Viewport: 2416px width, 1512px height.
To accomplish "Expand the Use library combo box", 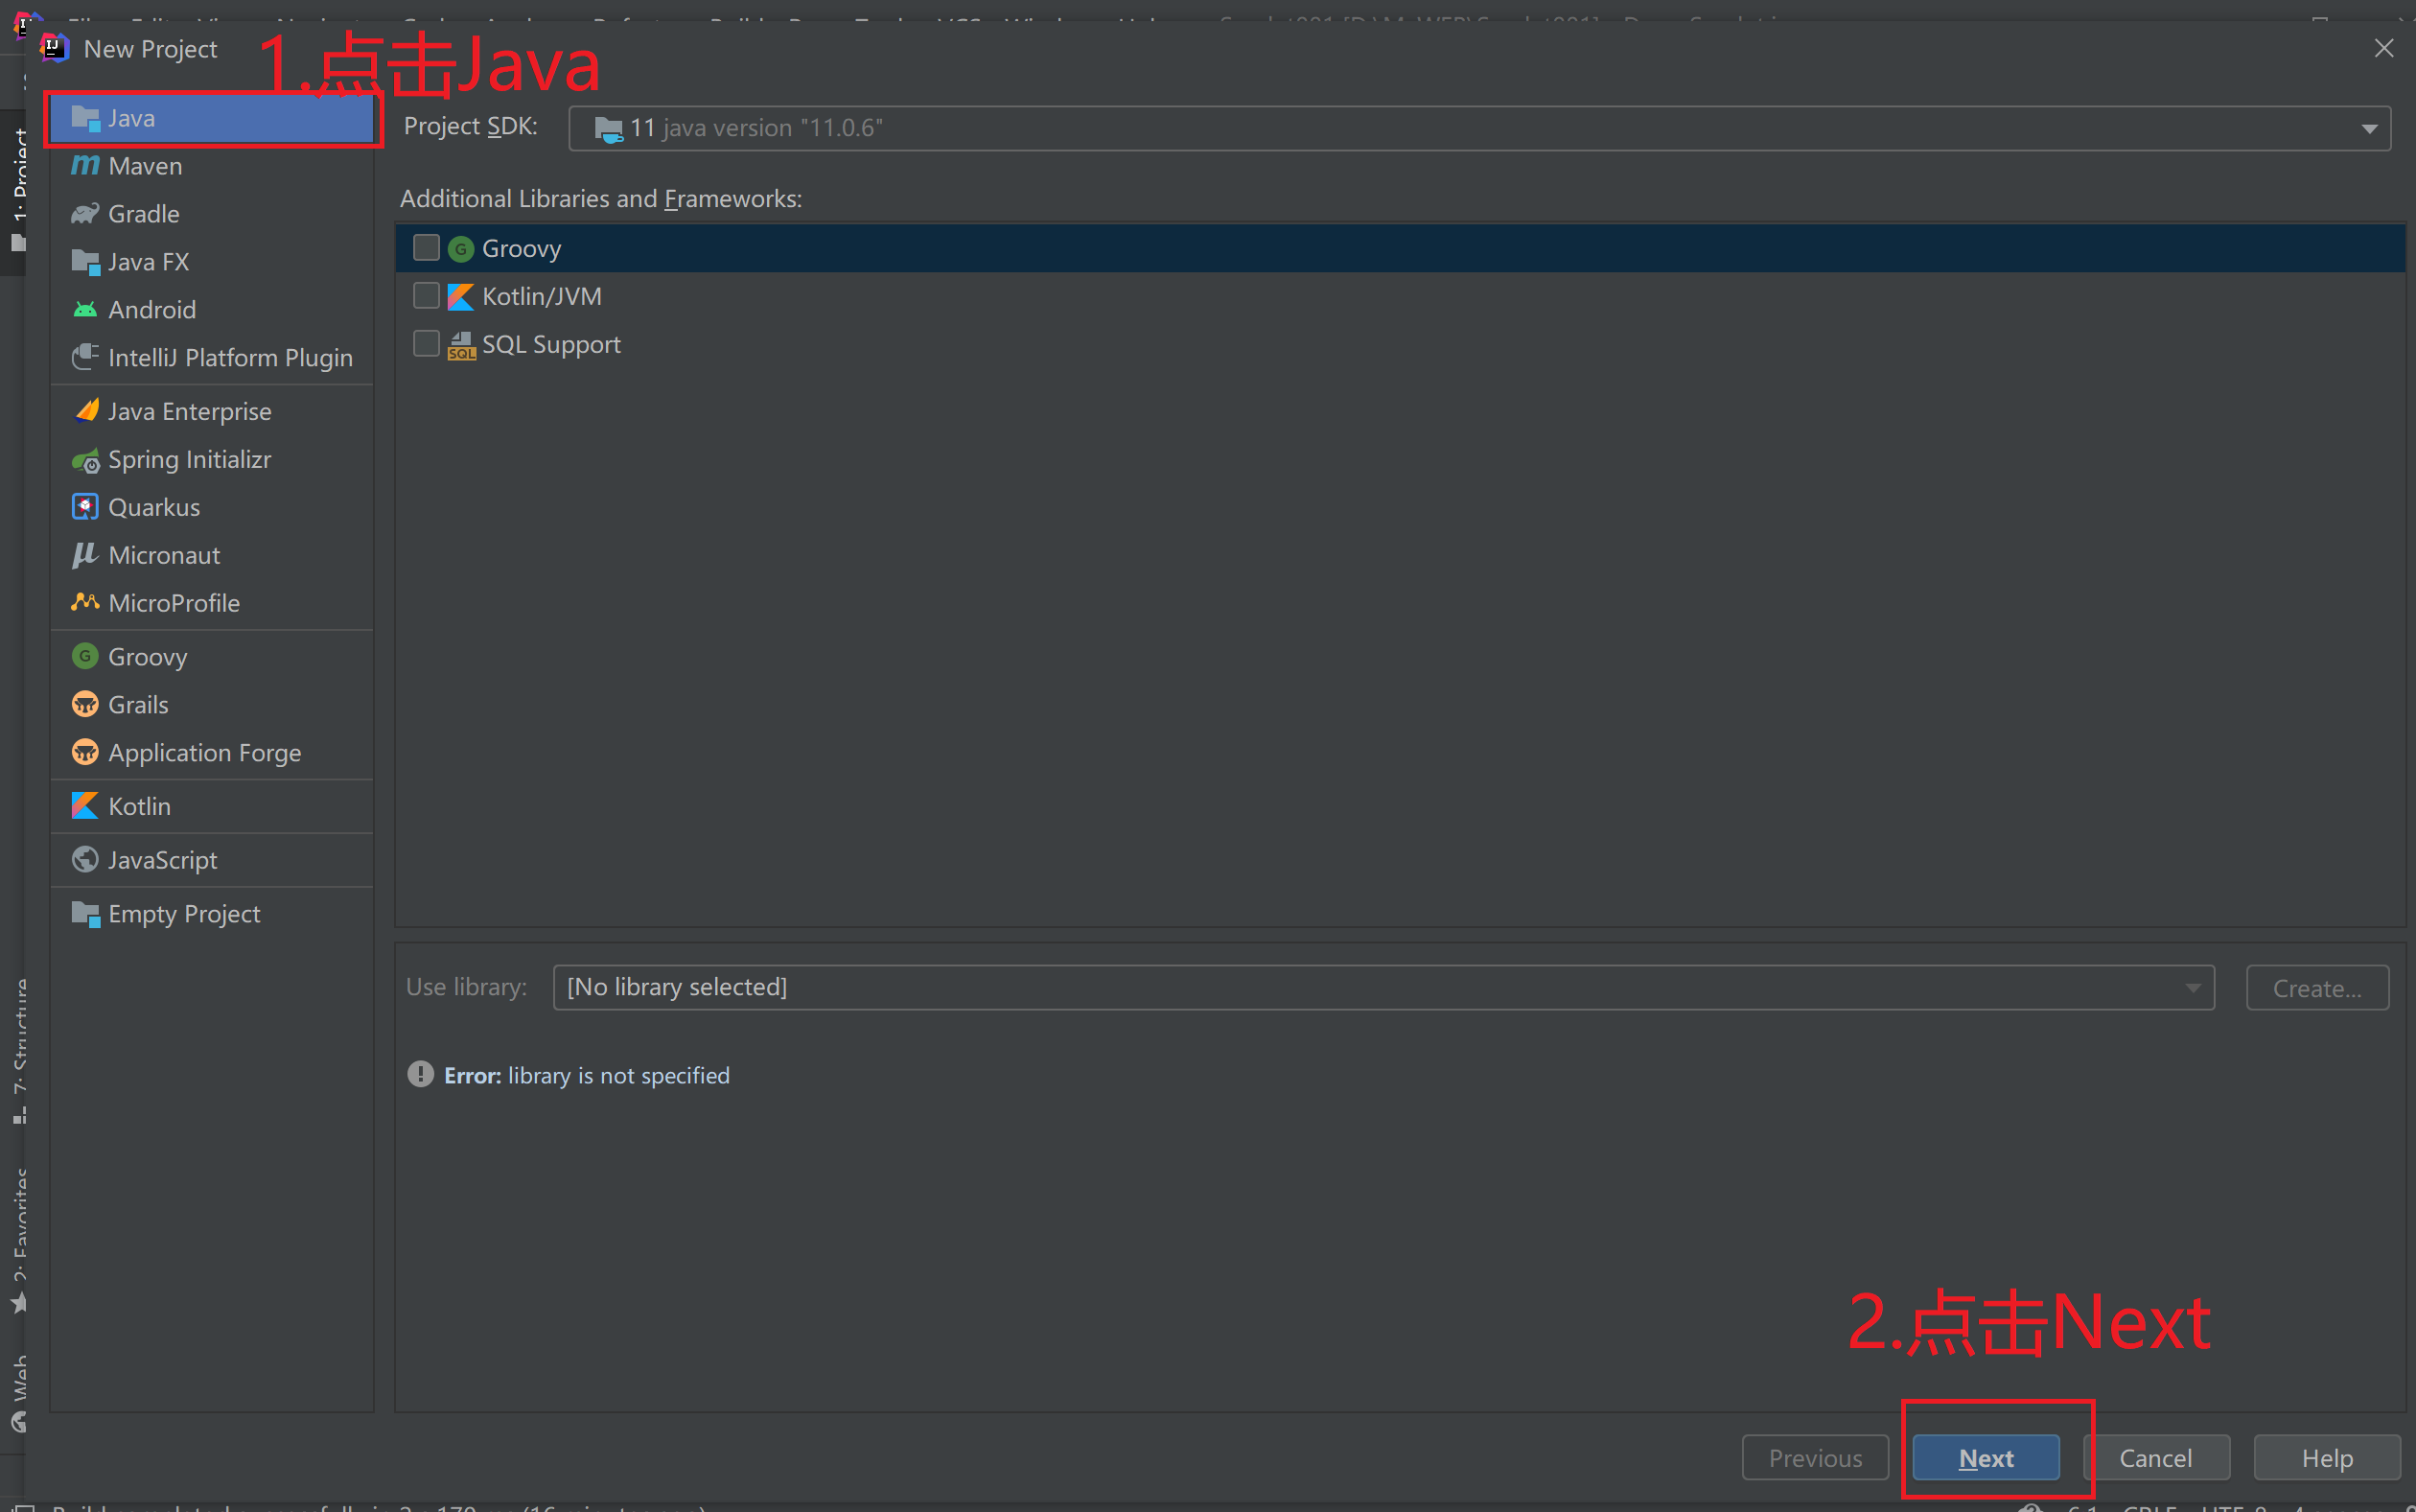I will (2192, 988).
